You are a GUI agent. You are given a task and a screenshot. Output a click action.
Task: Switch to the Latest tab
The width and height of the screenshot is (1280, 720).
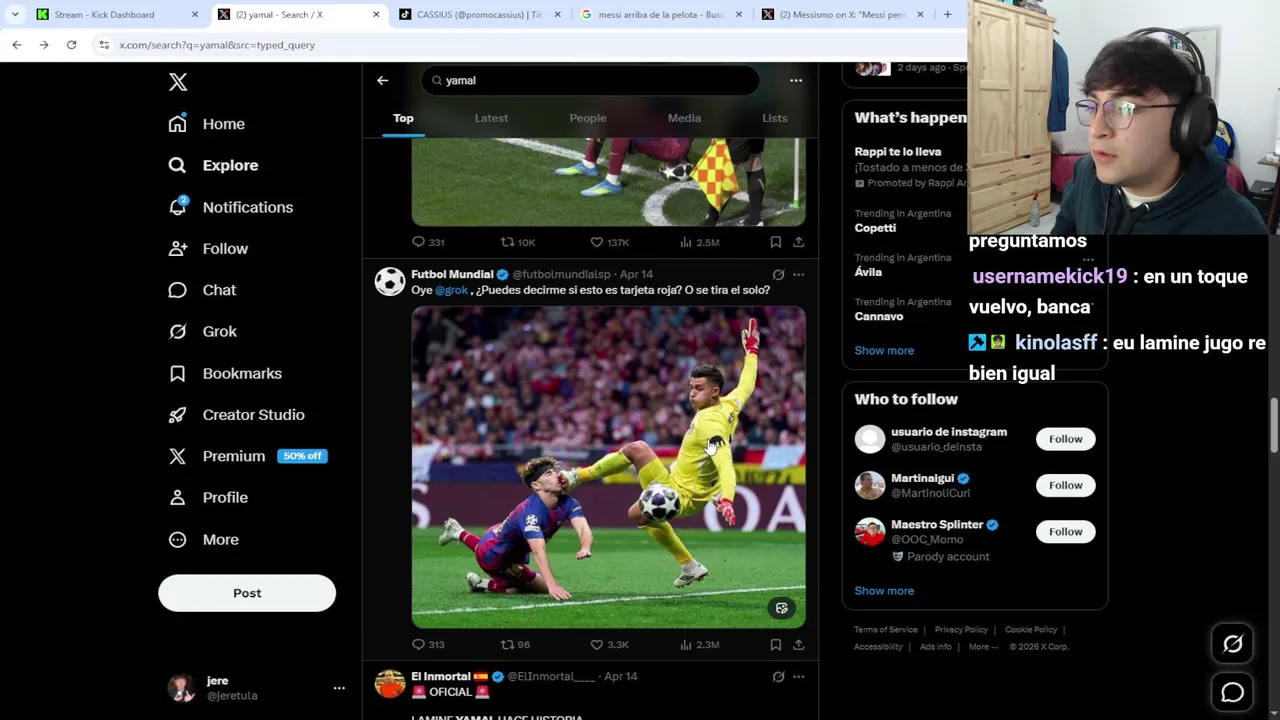491,118
